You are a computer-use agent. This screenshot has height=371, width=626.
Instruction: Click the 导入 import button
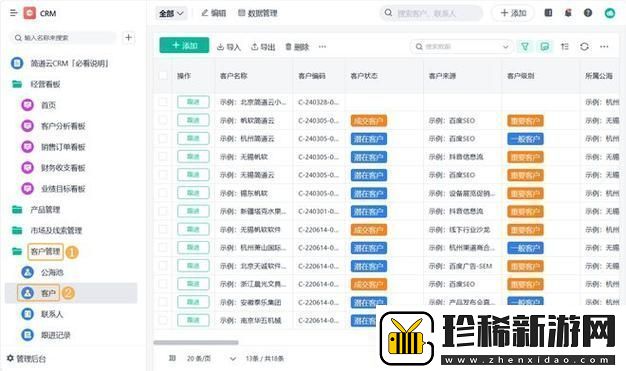229,47
